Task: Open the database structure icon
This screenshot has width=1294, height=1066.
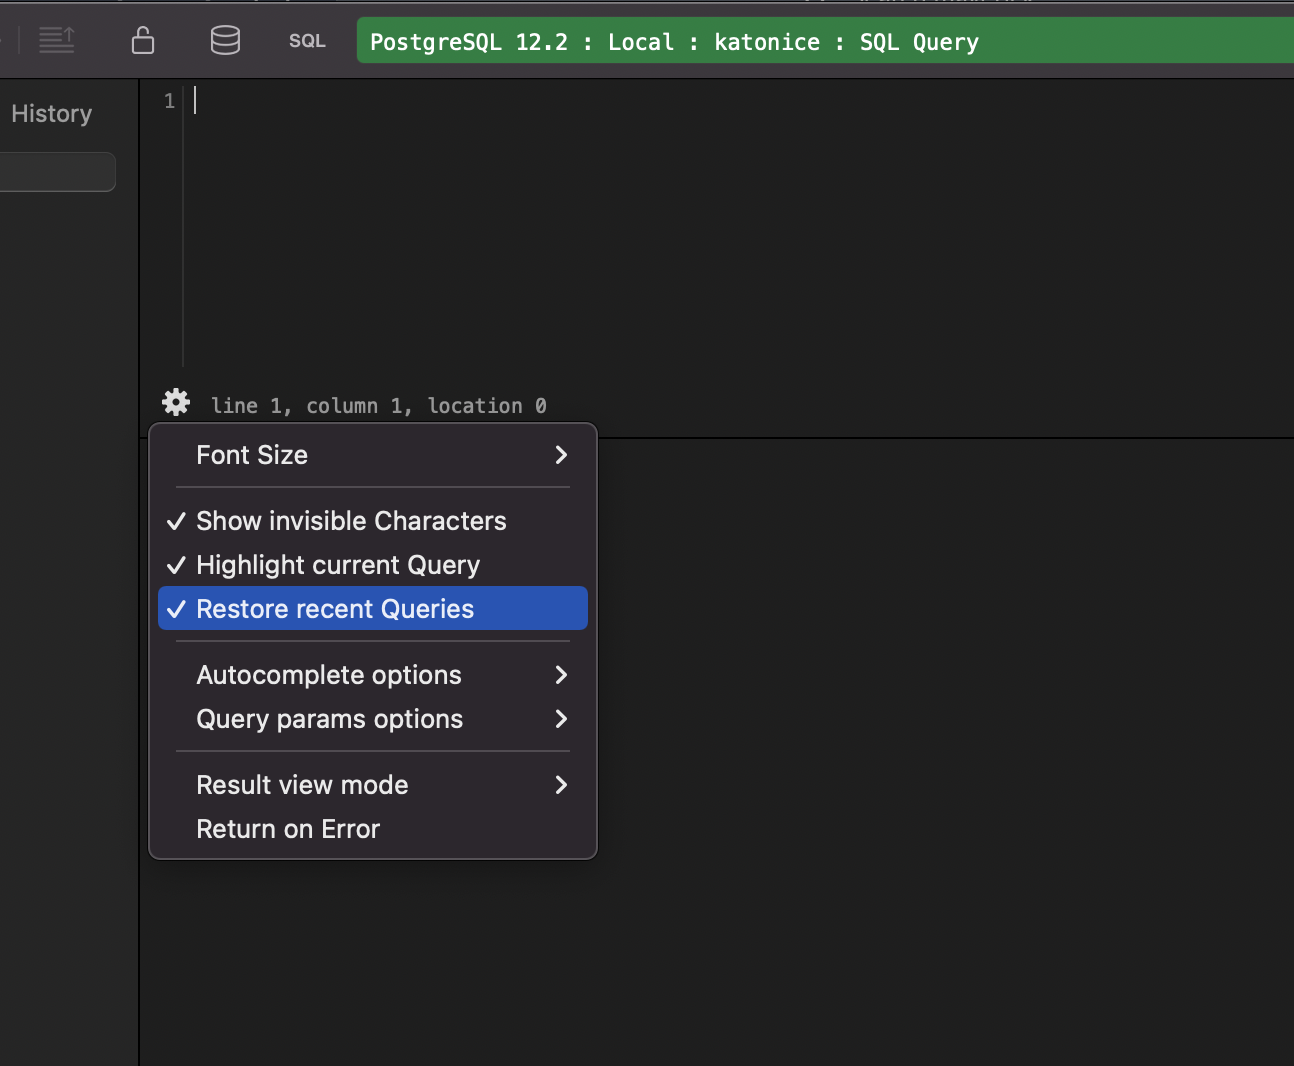Action: click(225, 40)
